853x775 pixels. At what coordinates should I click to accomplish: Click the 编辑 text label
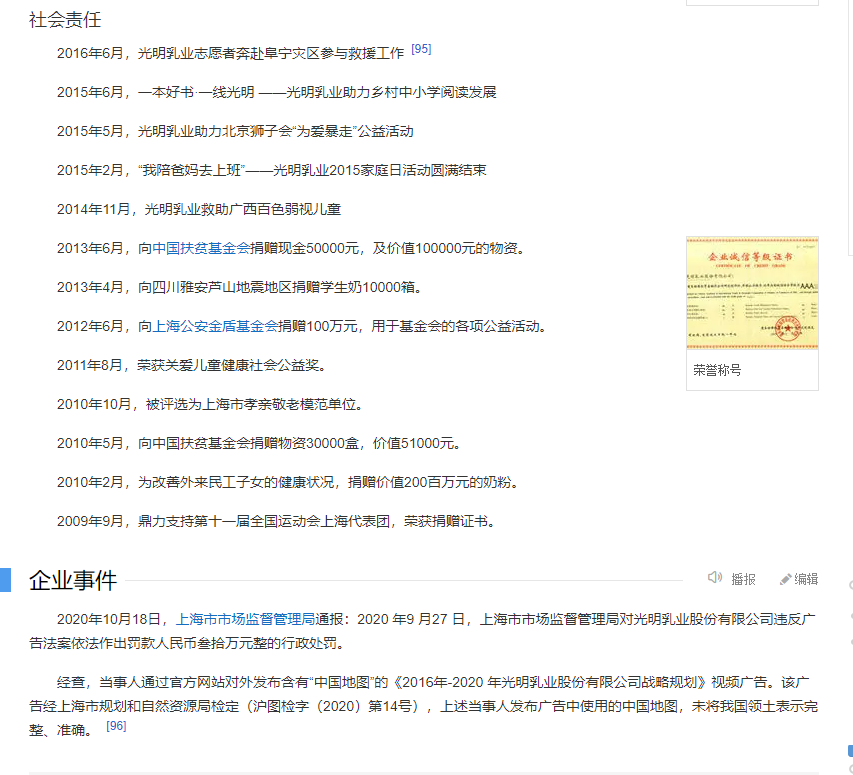pos(806,579)
